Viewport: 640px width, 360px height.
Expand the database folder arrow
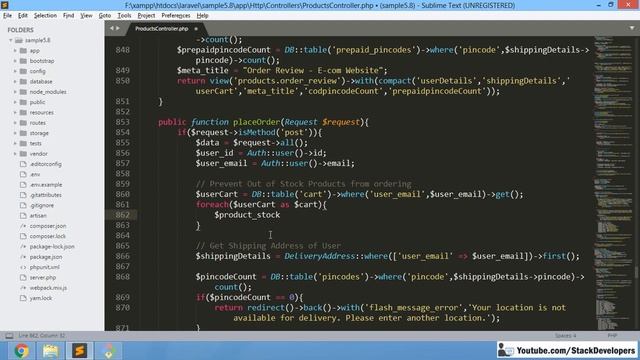(16, 82)
